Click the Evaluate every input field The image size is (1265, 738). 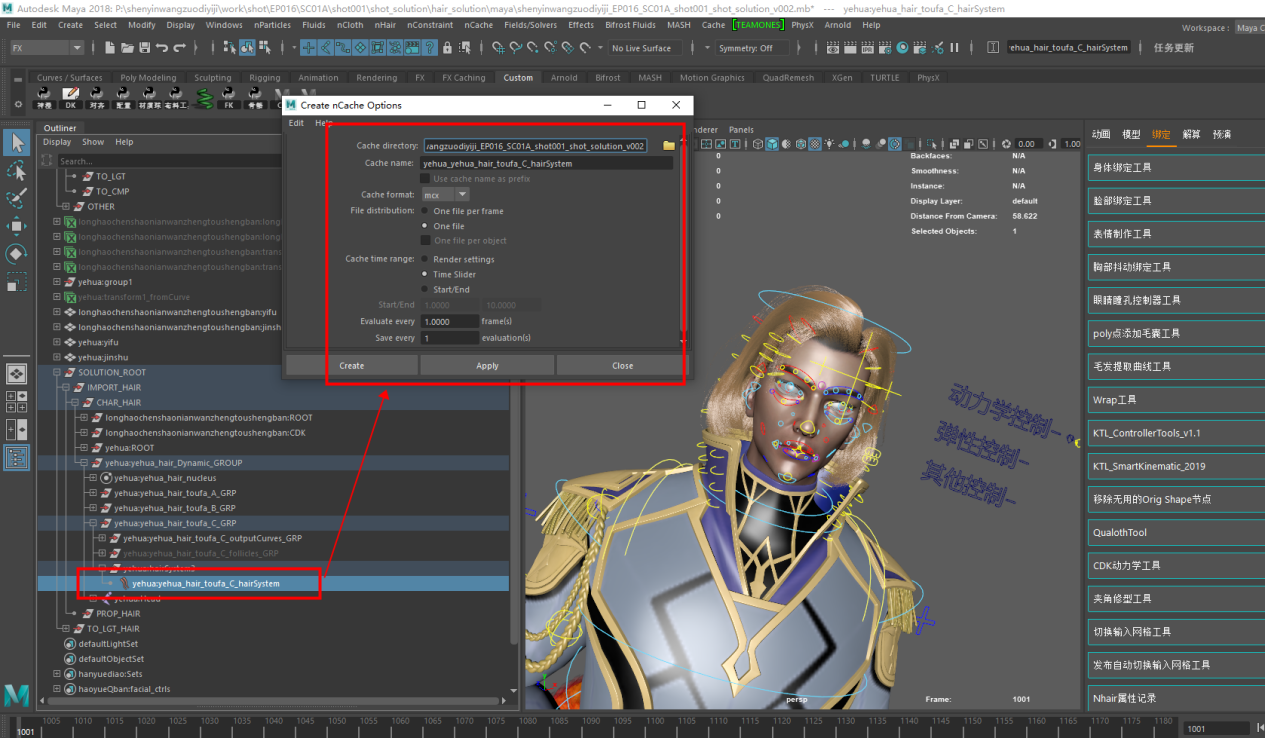tap(450, 322)
